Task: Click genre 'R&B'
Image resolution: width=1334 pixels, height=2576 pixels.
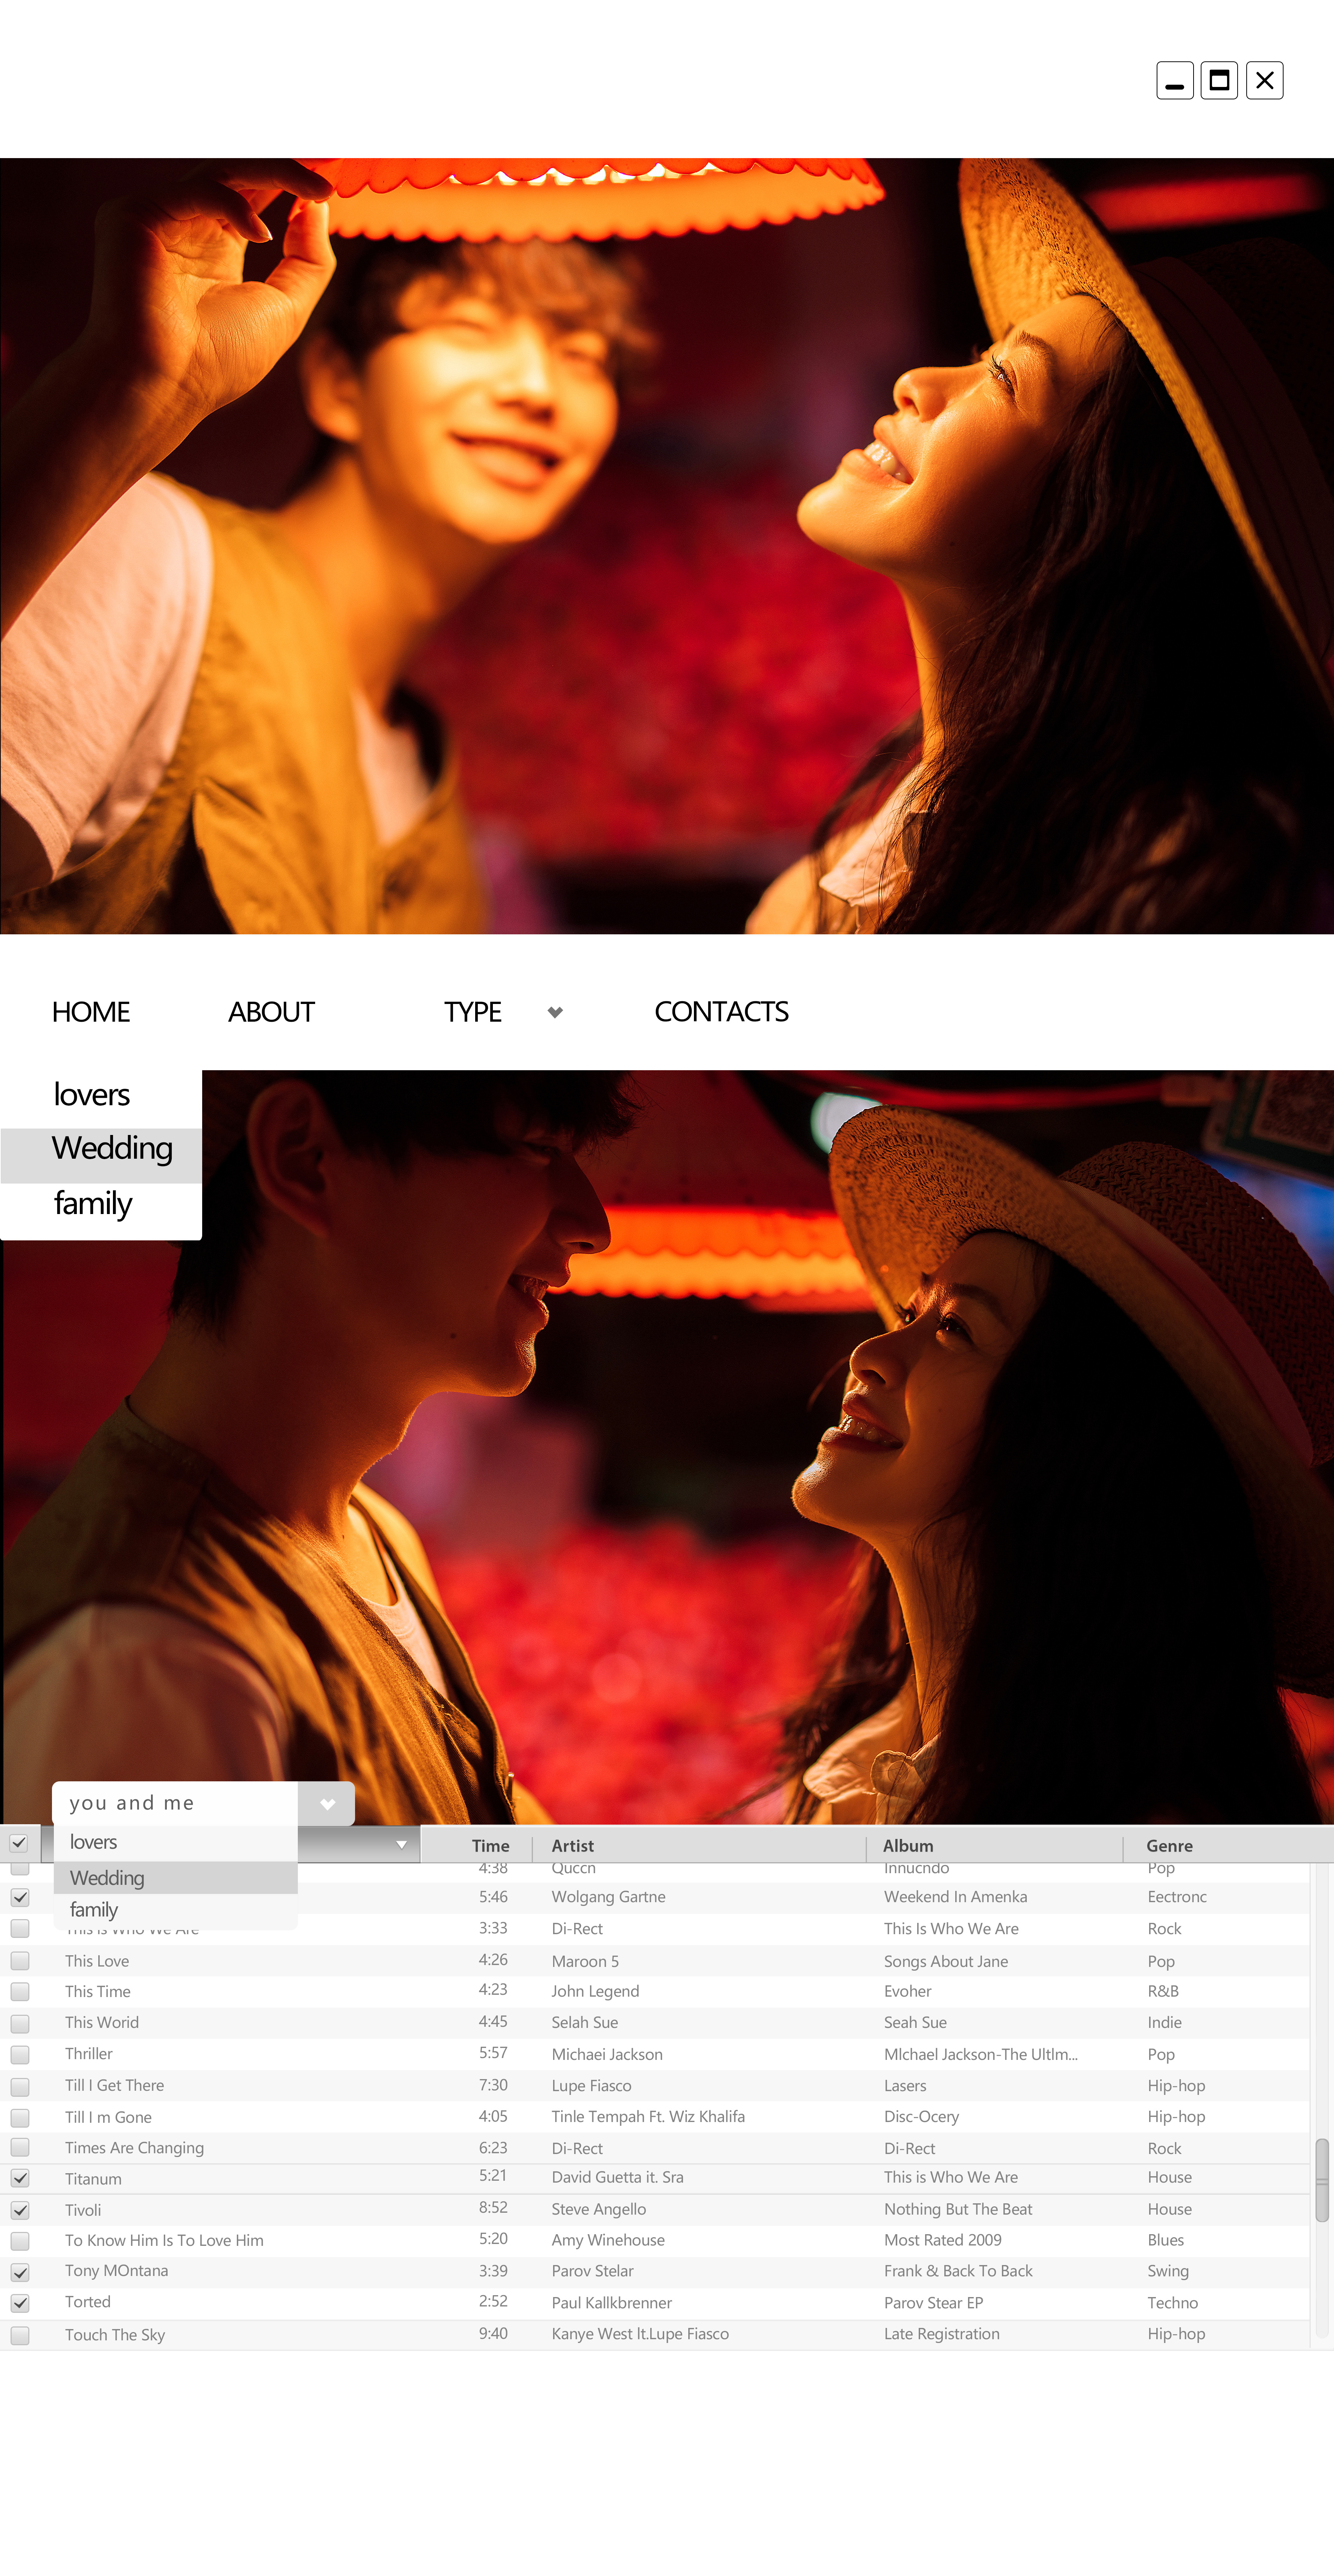Action: [x=1163, y=1991]
